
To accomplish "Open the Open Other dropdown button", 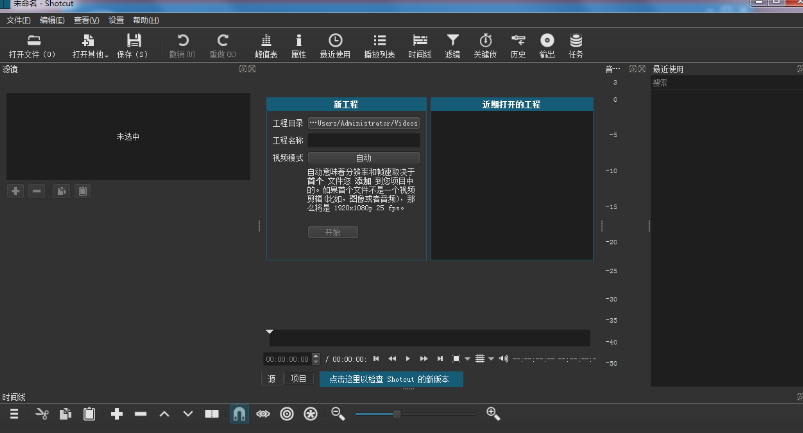I will 90,46.
